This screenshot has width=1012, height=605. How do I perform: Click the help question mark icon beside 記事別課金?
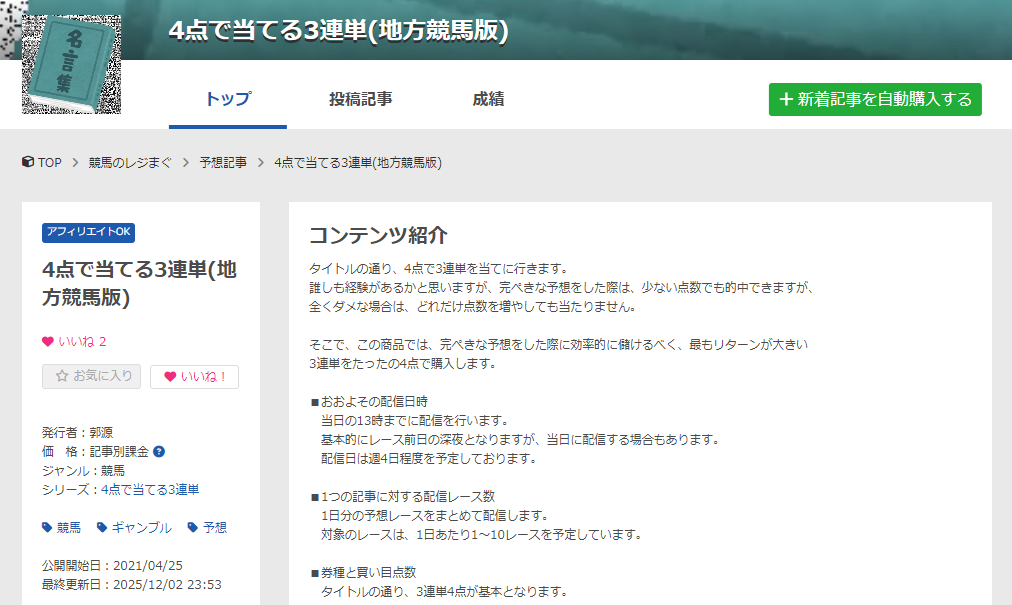[x=159, y=452]
